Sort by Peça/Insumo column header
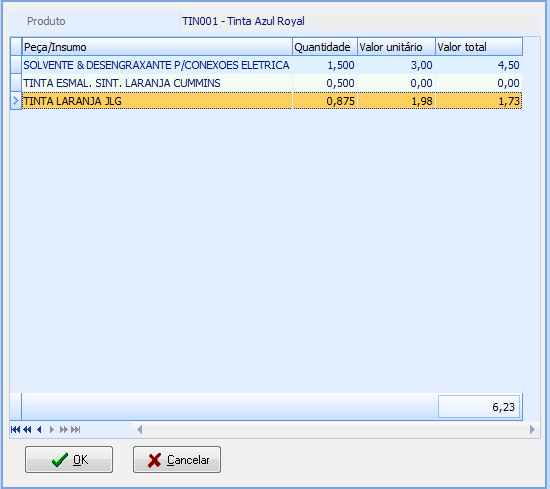 click(x=157, y=47)
